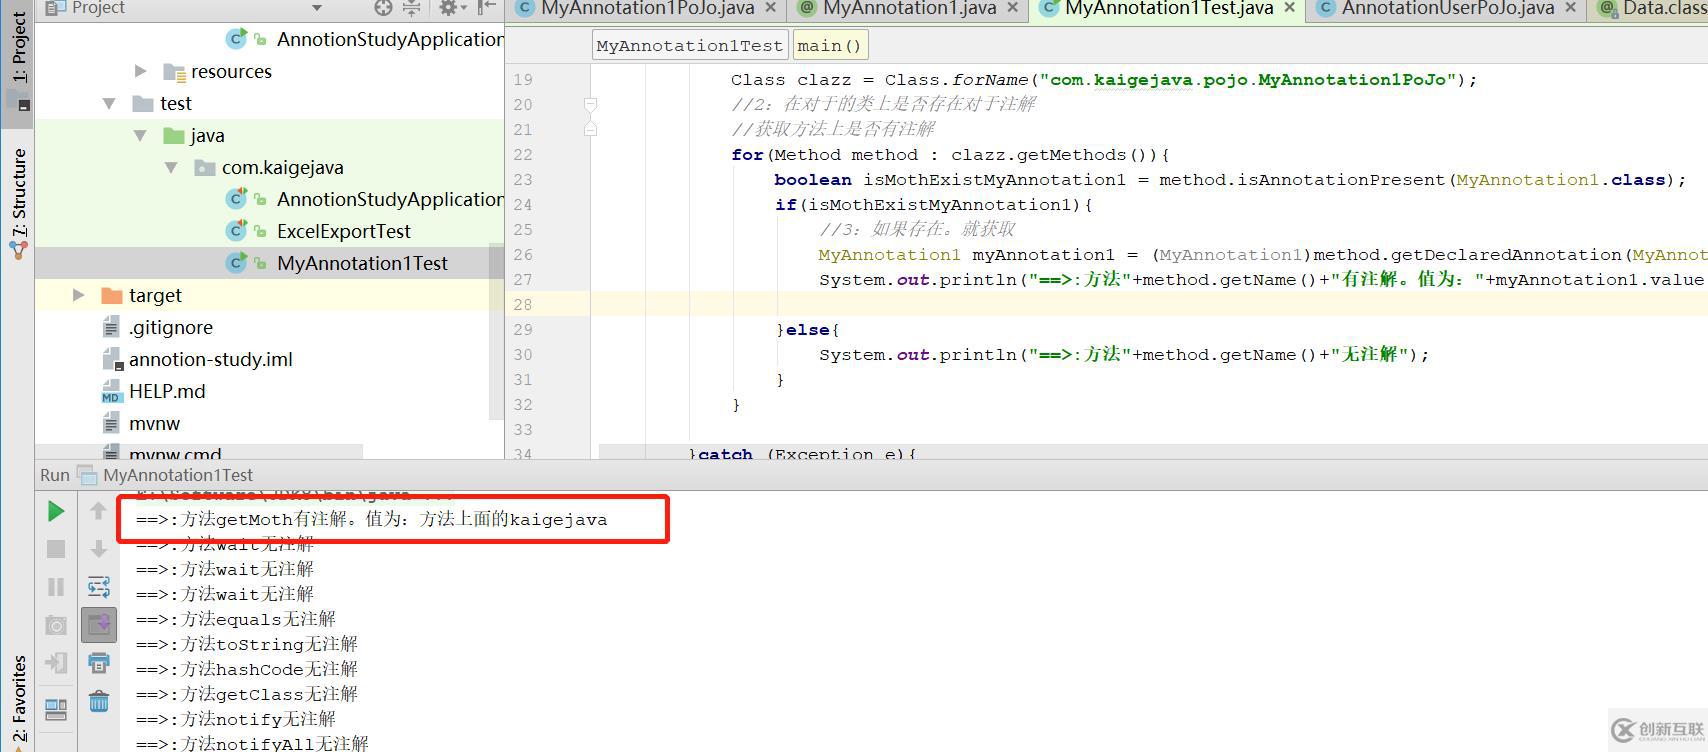This screenshot has width=1708, height=752.
Task: Toggle the Structure tool window
Action: pos(18,204)
